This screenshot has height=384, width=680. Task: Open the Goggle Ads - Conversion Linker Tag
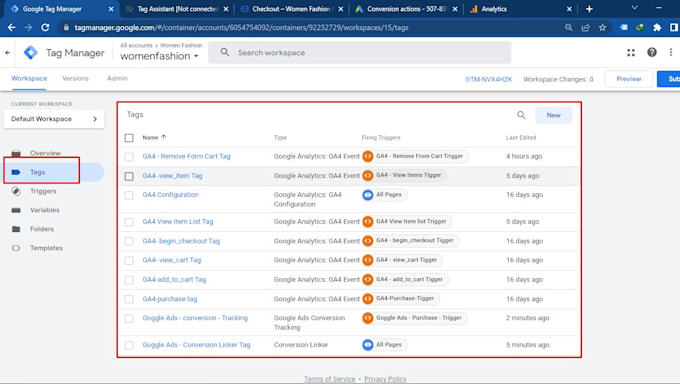coord(196,345)
